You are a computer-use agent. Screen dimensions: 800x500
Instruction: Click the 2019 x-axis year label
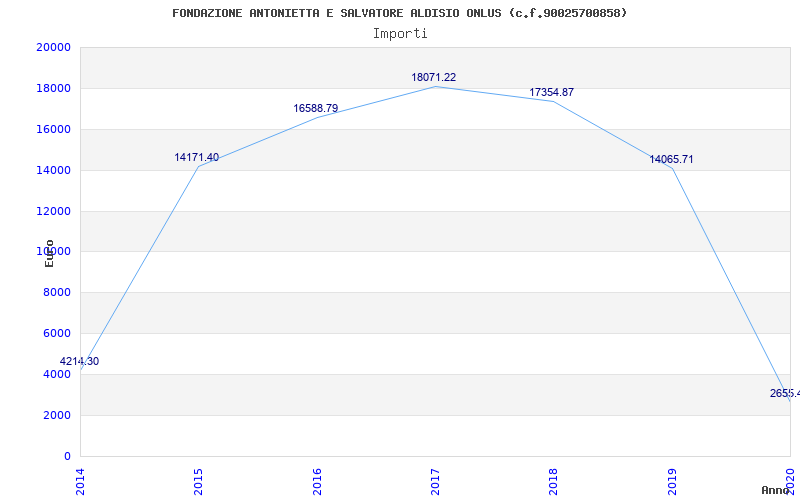[672, 482]
